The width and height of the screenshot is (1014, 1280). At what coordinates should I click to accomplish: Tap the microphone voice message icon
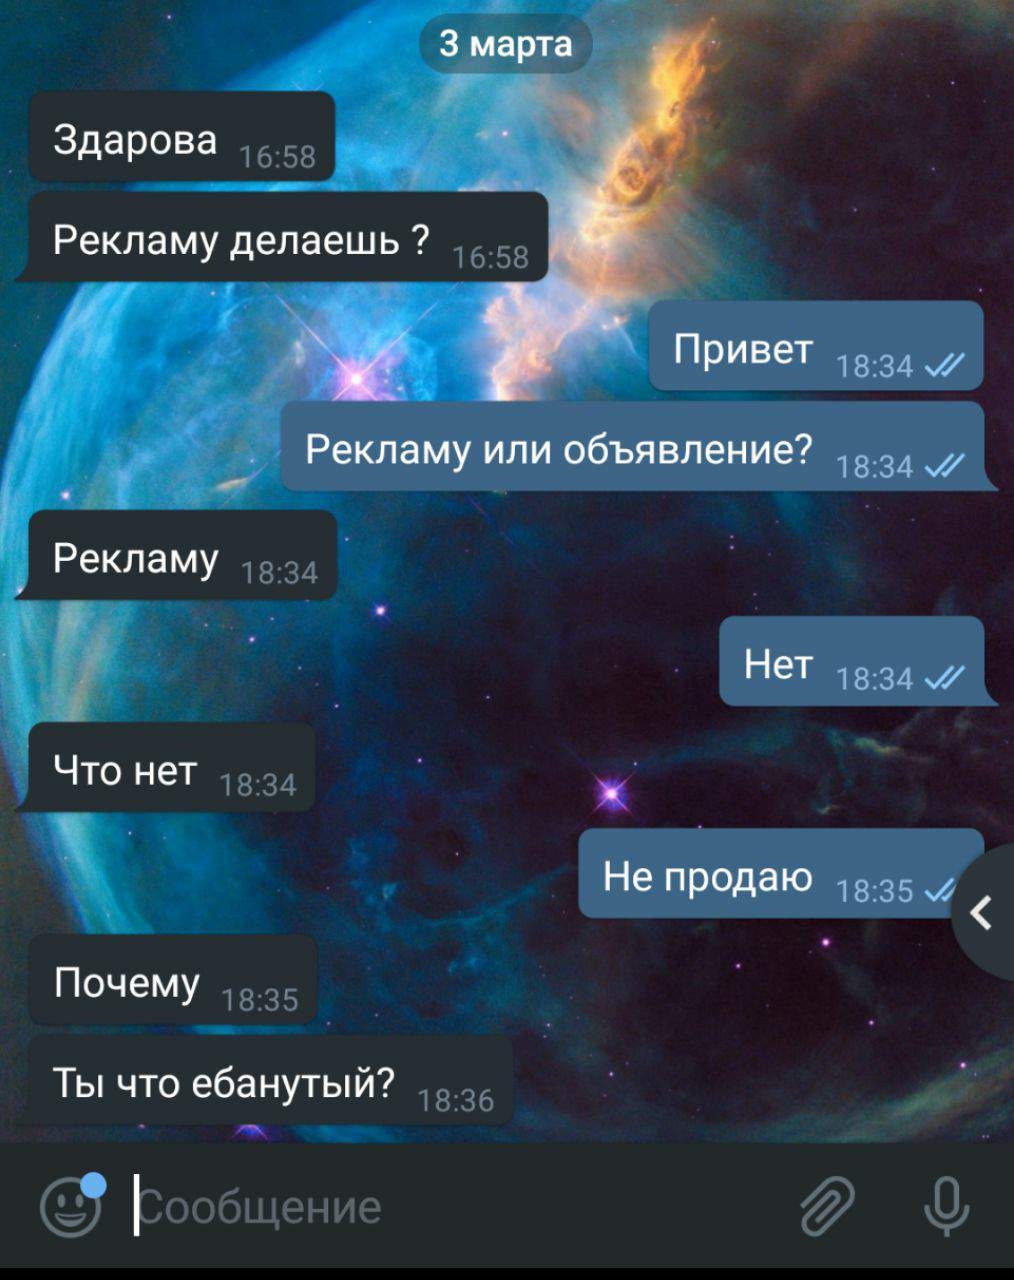pyautogui.click(x=945, y=1206)
